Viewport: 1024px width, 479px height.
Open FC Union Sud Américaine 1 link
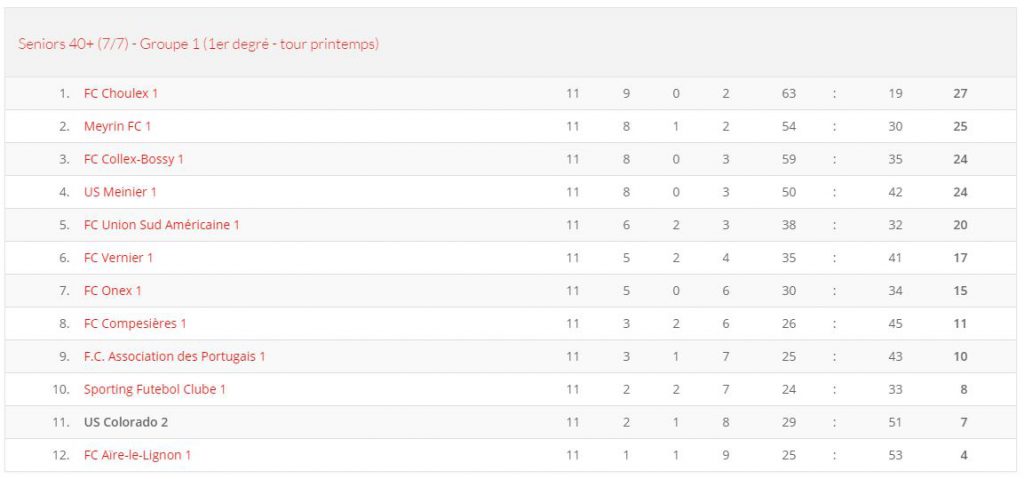coord(161,225)
